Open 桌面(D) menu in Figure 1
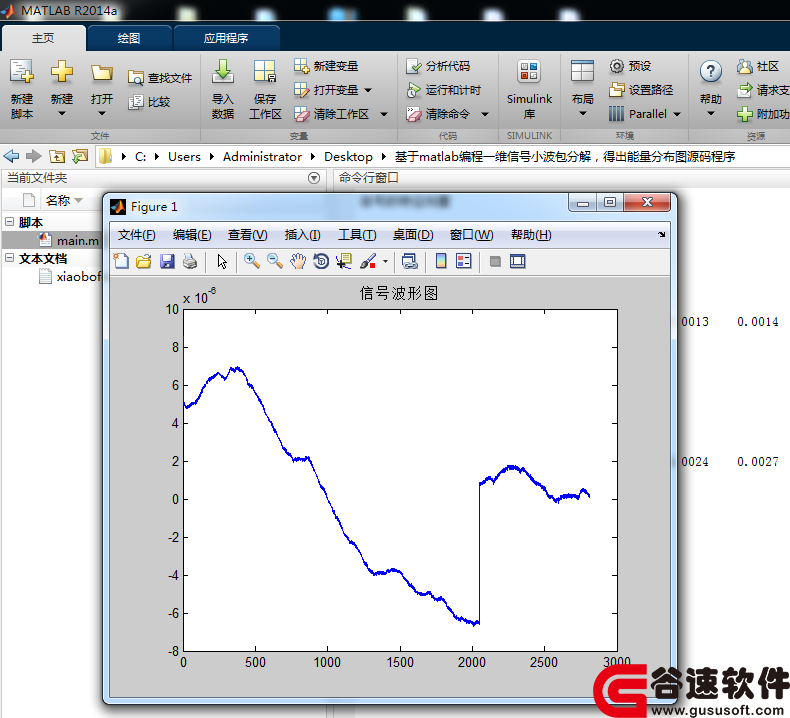 (x=413, y=235)
